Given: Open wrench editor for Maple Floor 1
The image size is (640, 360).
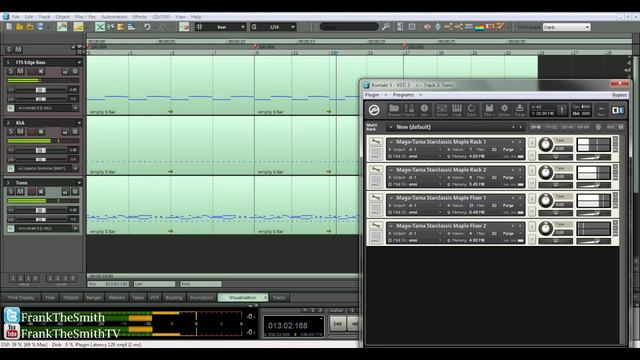Looking at the screenshot, I should [x=376, y=198].
